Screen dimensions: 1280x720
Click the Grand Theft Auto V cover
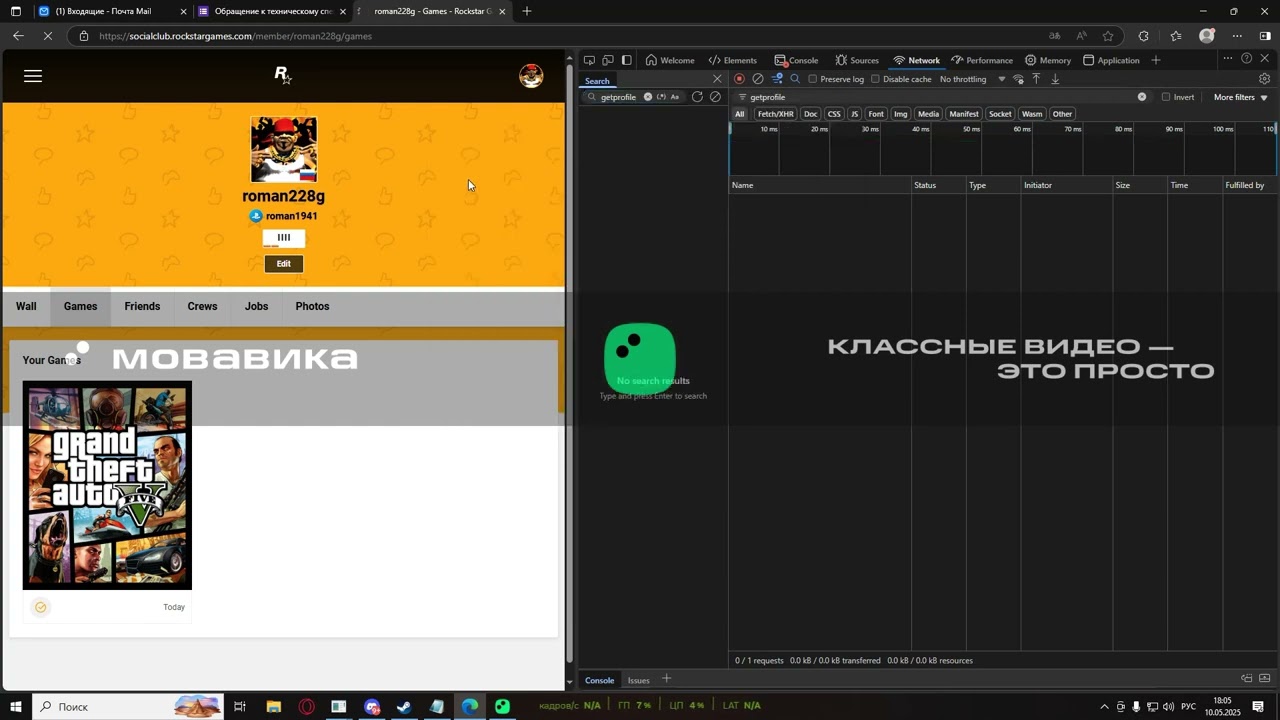(x=107, y=485)
